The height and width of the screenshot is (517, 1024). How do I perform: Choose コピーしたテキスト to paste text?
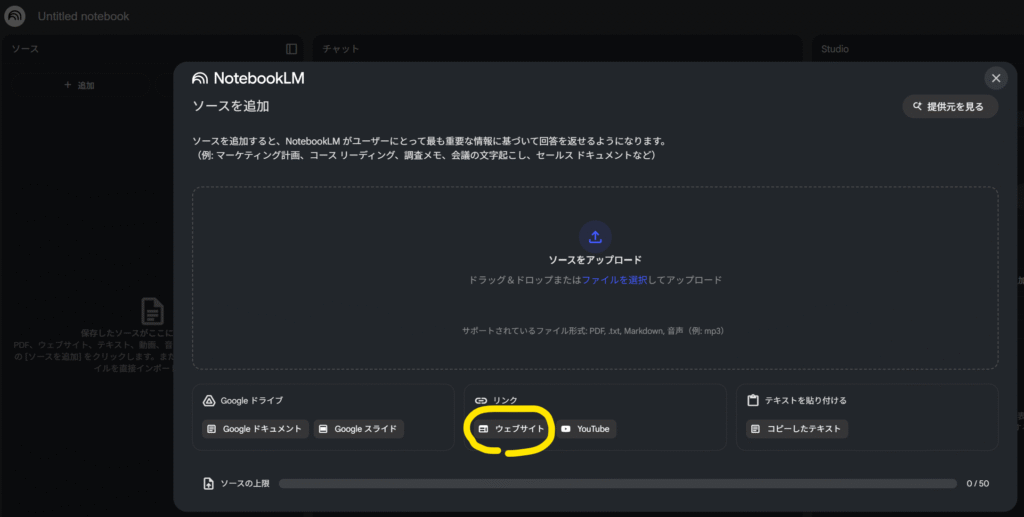coord(797,429)
